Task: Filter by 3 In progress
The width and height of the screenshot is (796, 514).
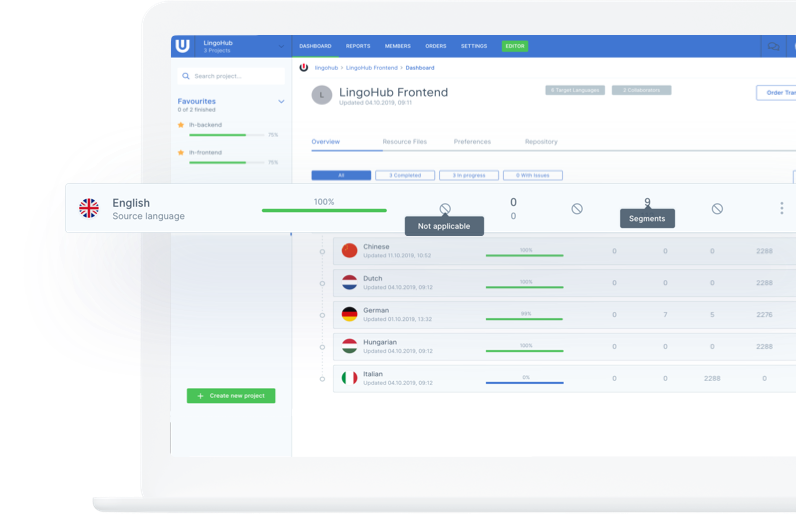Action: (x=469, y=175)
